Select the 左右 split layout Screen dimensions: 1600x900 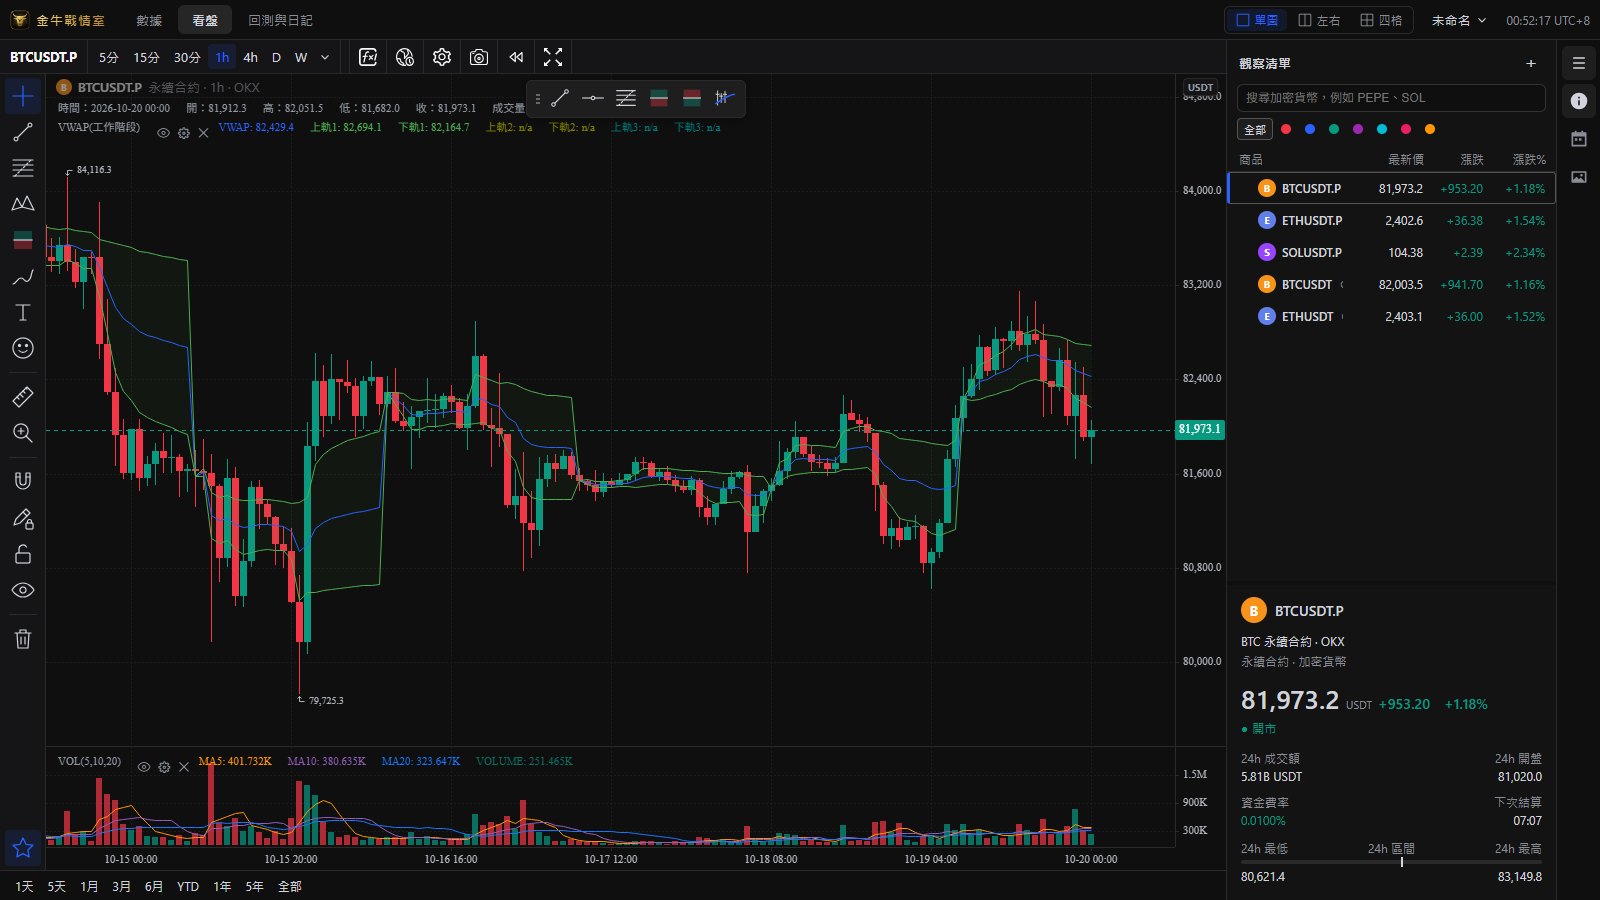point(1319,20)
